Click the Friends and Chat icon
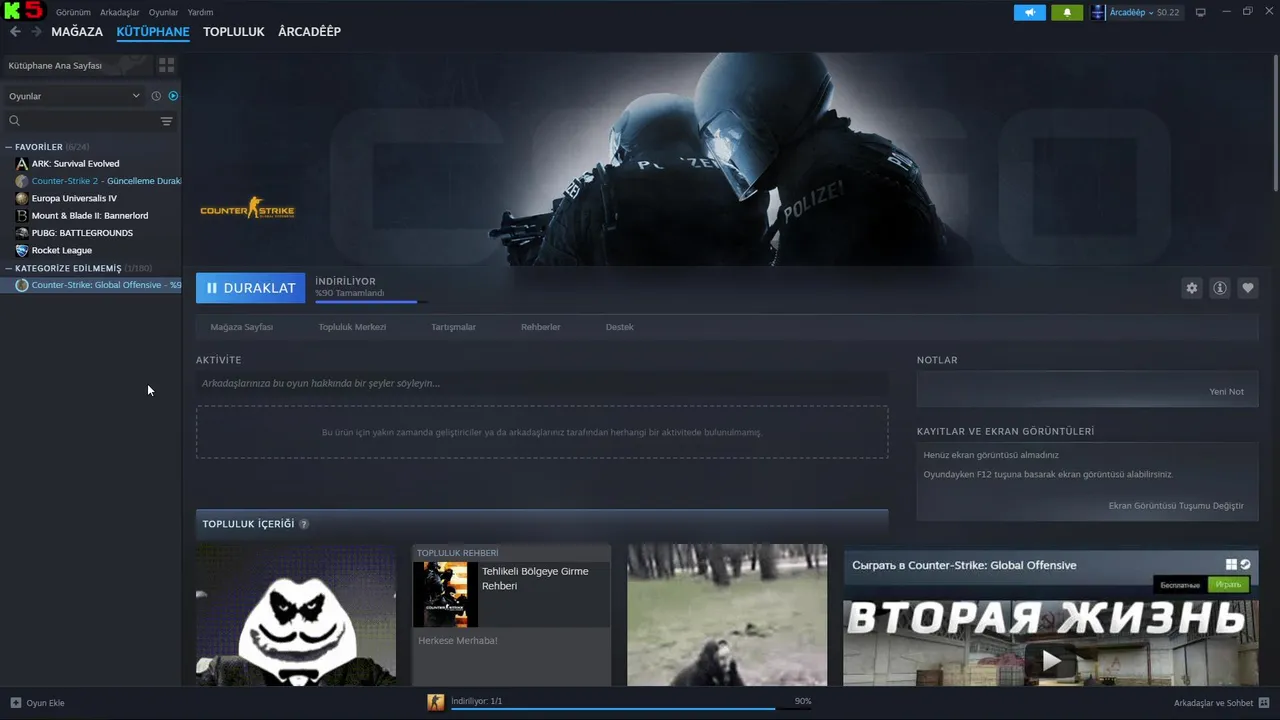The height and width of the screenshot is (720, 1280). click(1264, 703)
